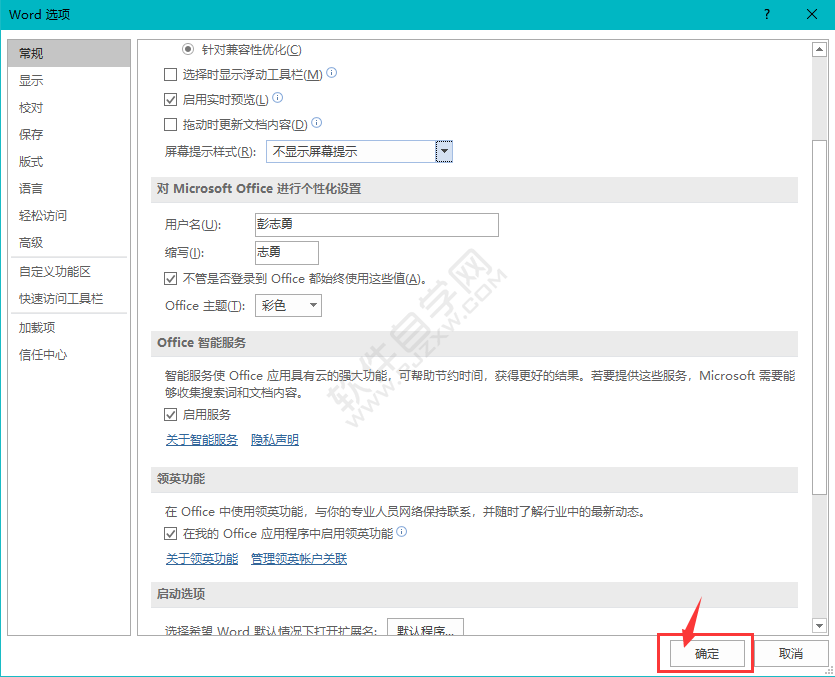
Task: Click the info icon beside 启用实时预览
Action: 279,99
